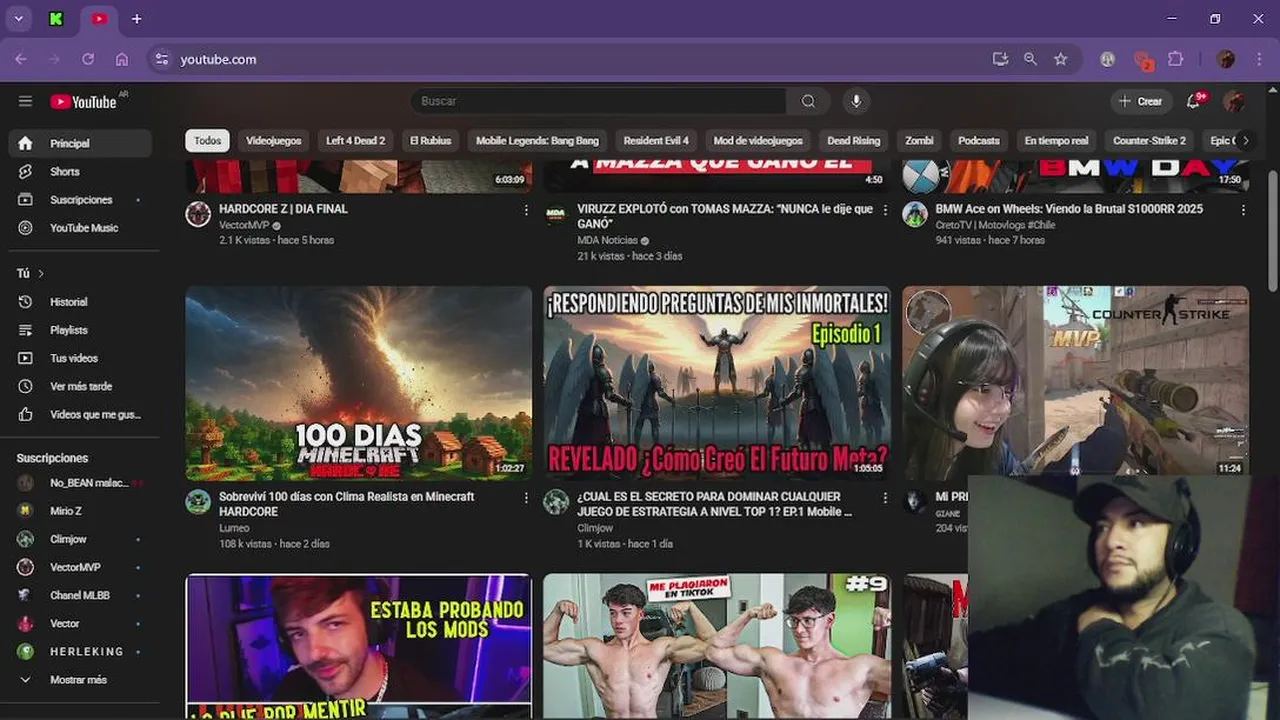Open options for VIRUZZ EXPLOTÓ video
This screenshot has height=720, width=1280.
tap(885, 210)
